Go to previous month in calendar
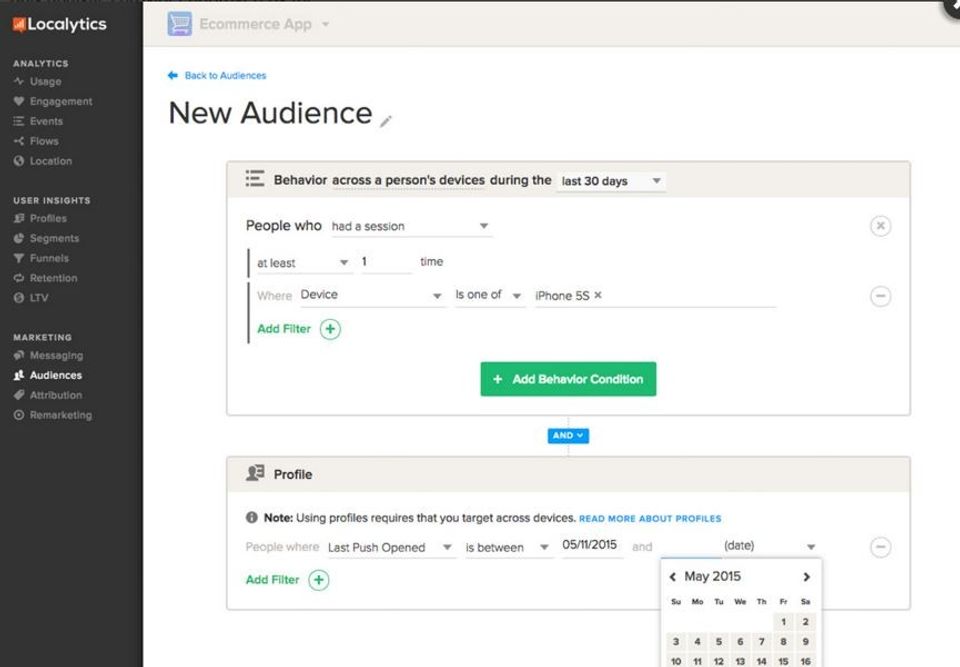Screen dimensions: 960x667 [x=672, y=576]
